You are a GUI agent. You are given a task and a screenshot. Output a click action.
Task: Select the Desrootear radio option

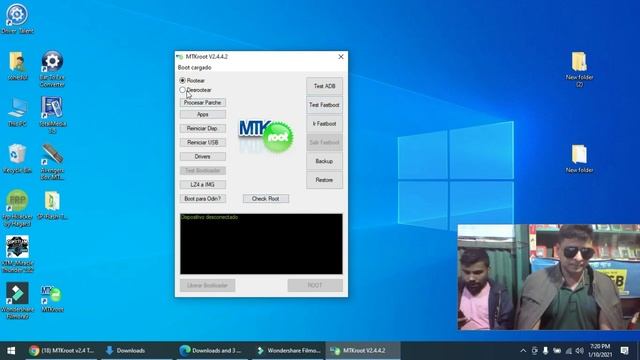click(x=182, y=90)
